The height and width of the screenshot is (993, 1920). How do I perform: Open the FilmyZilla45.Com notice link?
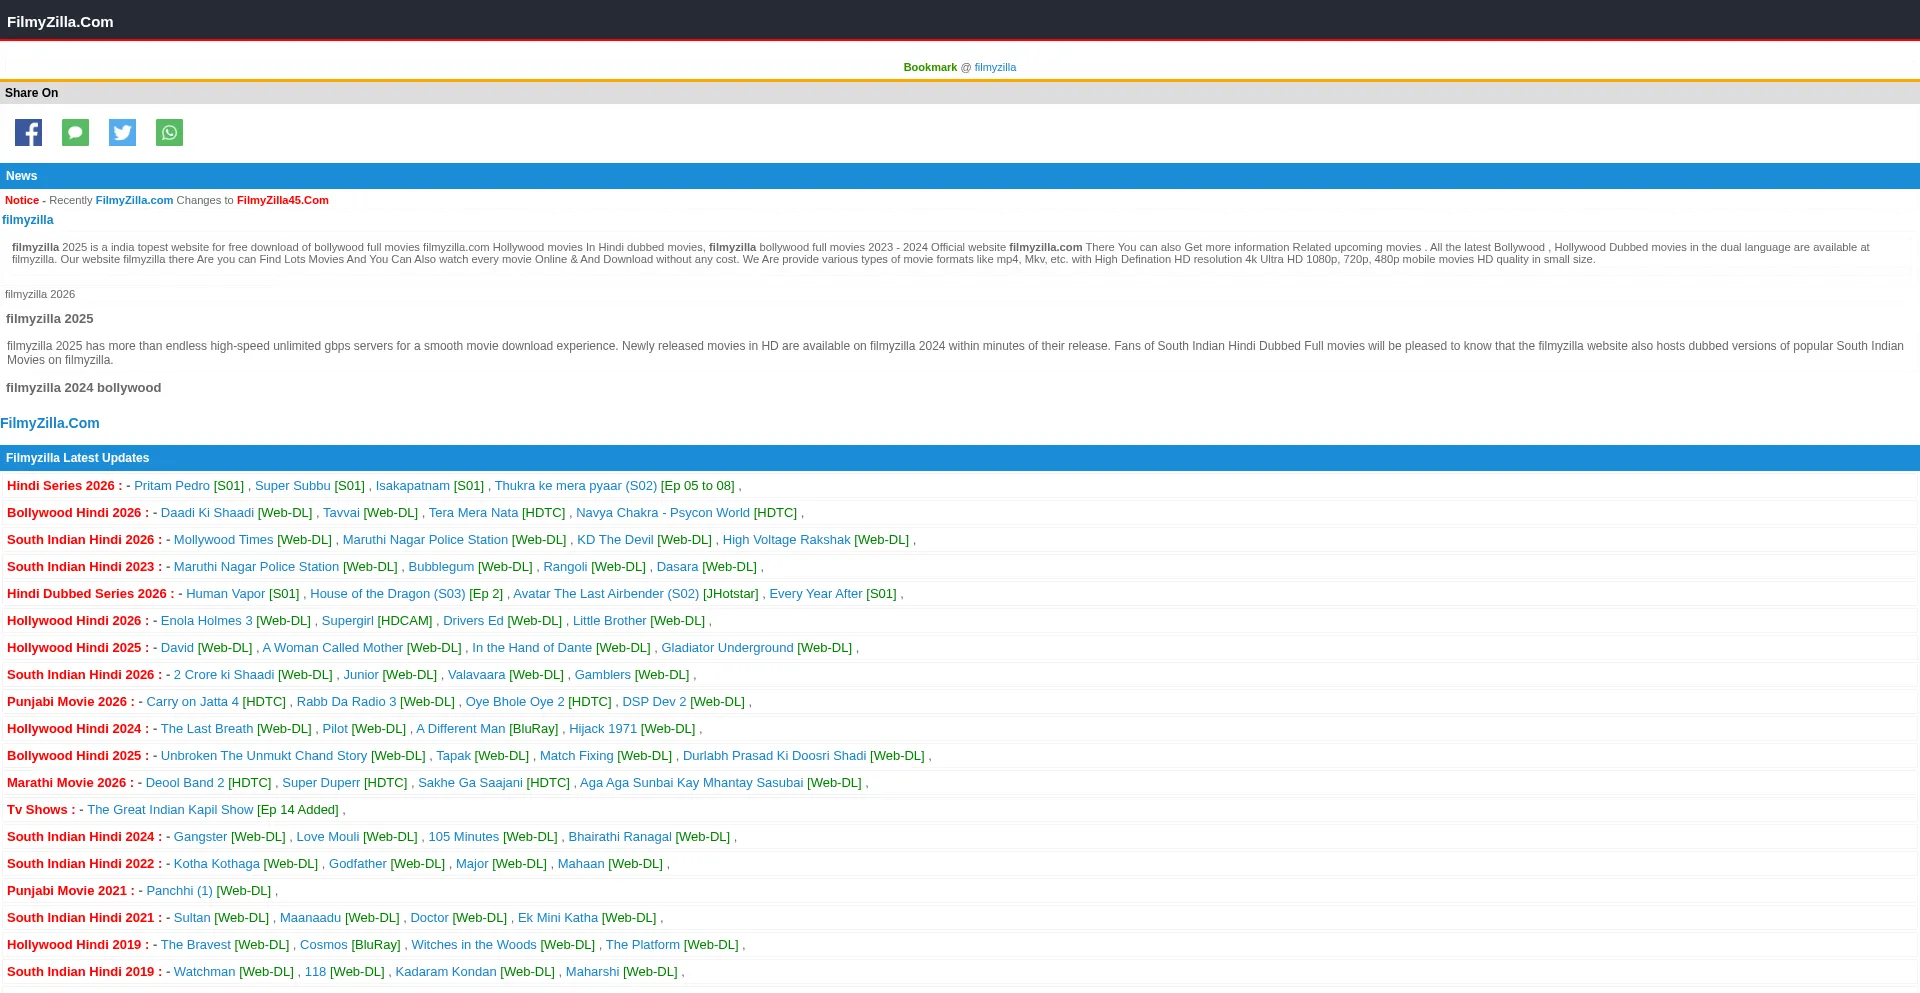(x=283, y=200)
